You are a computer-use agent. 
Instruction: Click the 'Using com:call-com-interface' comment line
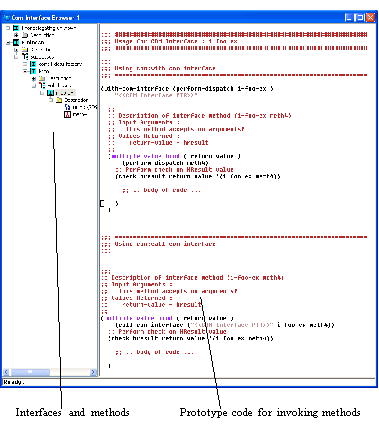coord(158,244)
